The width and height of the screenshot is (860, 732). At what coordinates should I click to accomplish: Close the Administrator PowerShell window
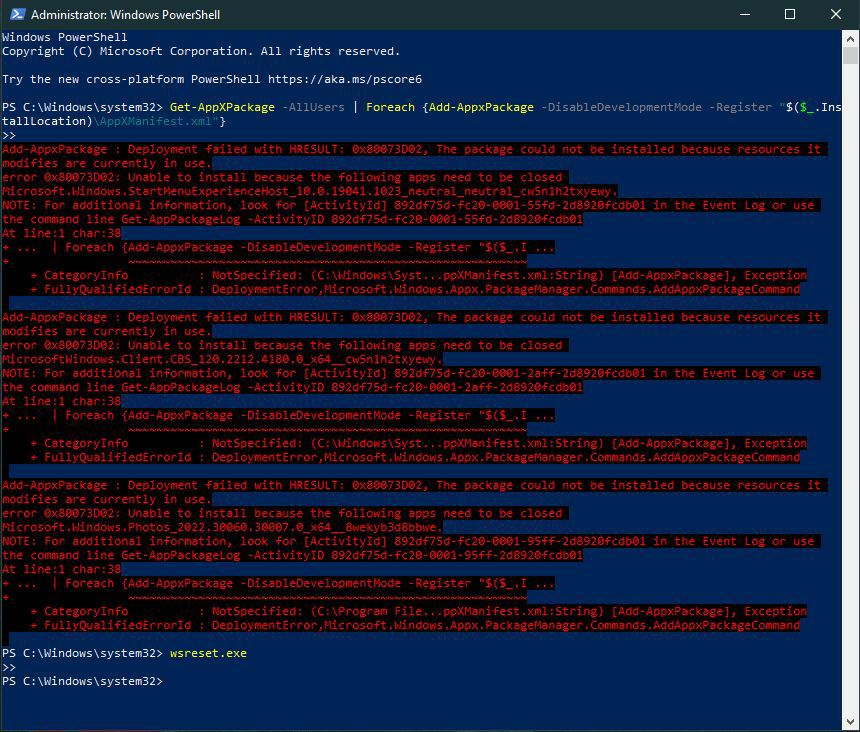point(835,14)
